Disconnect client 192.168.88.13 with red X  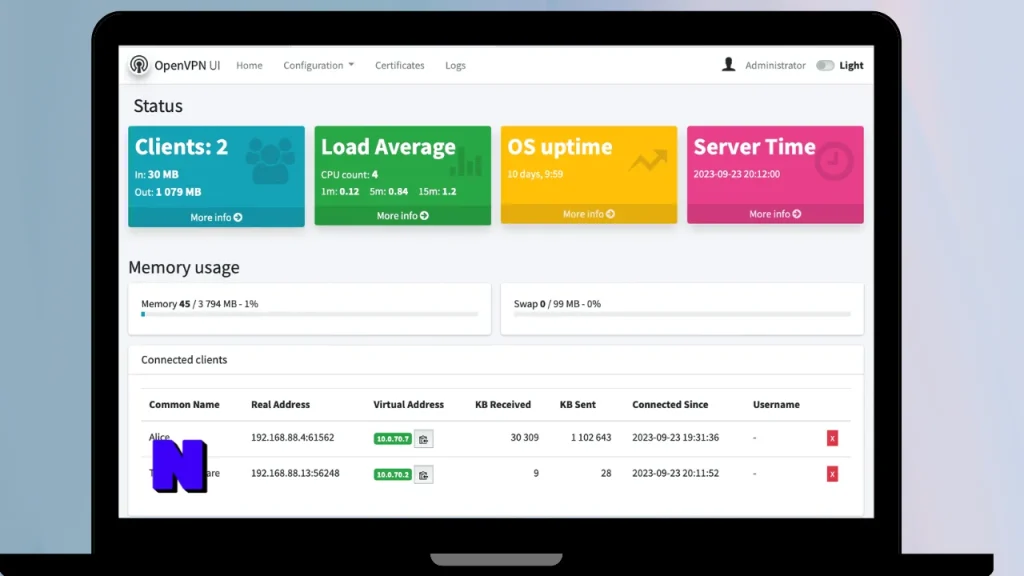click(x=832, y=474)
